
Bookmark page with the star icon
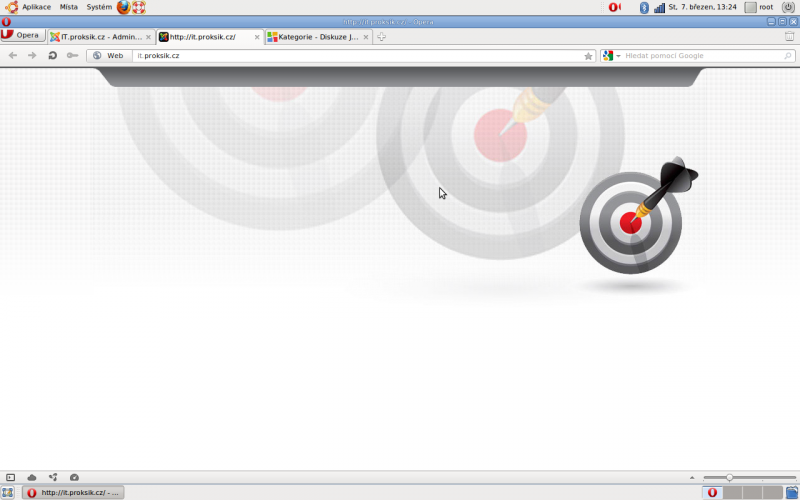pyautogui.click(x=588, y=56)
